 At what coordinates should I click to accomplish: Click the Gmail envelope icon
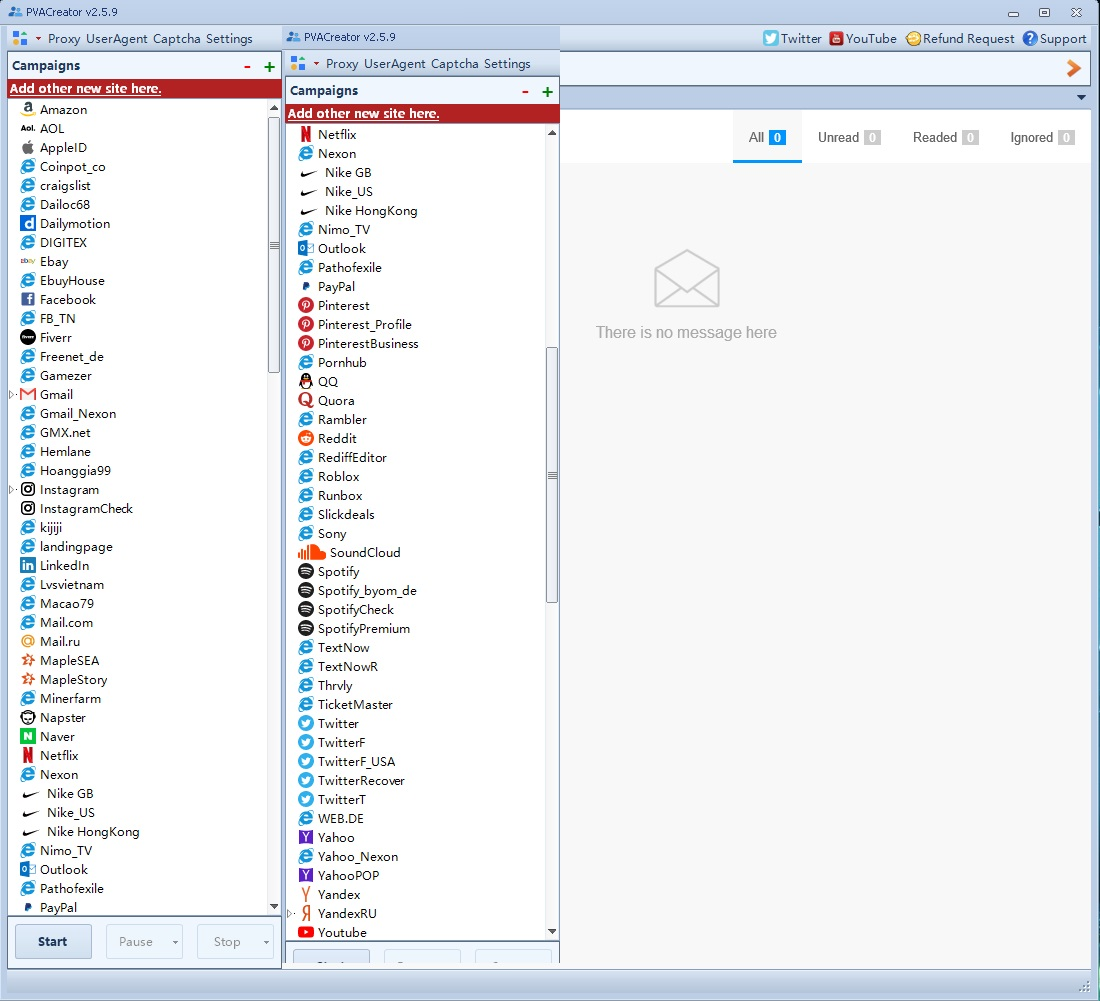[x=27, y=394]
